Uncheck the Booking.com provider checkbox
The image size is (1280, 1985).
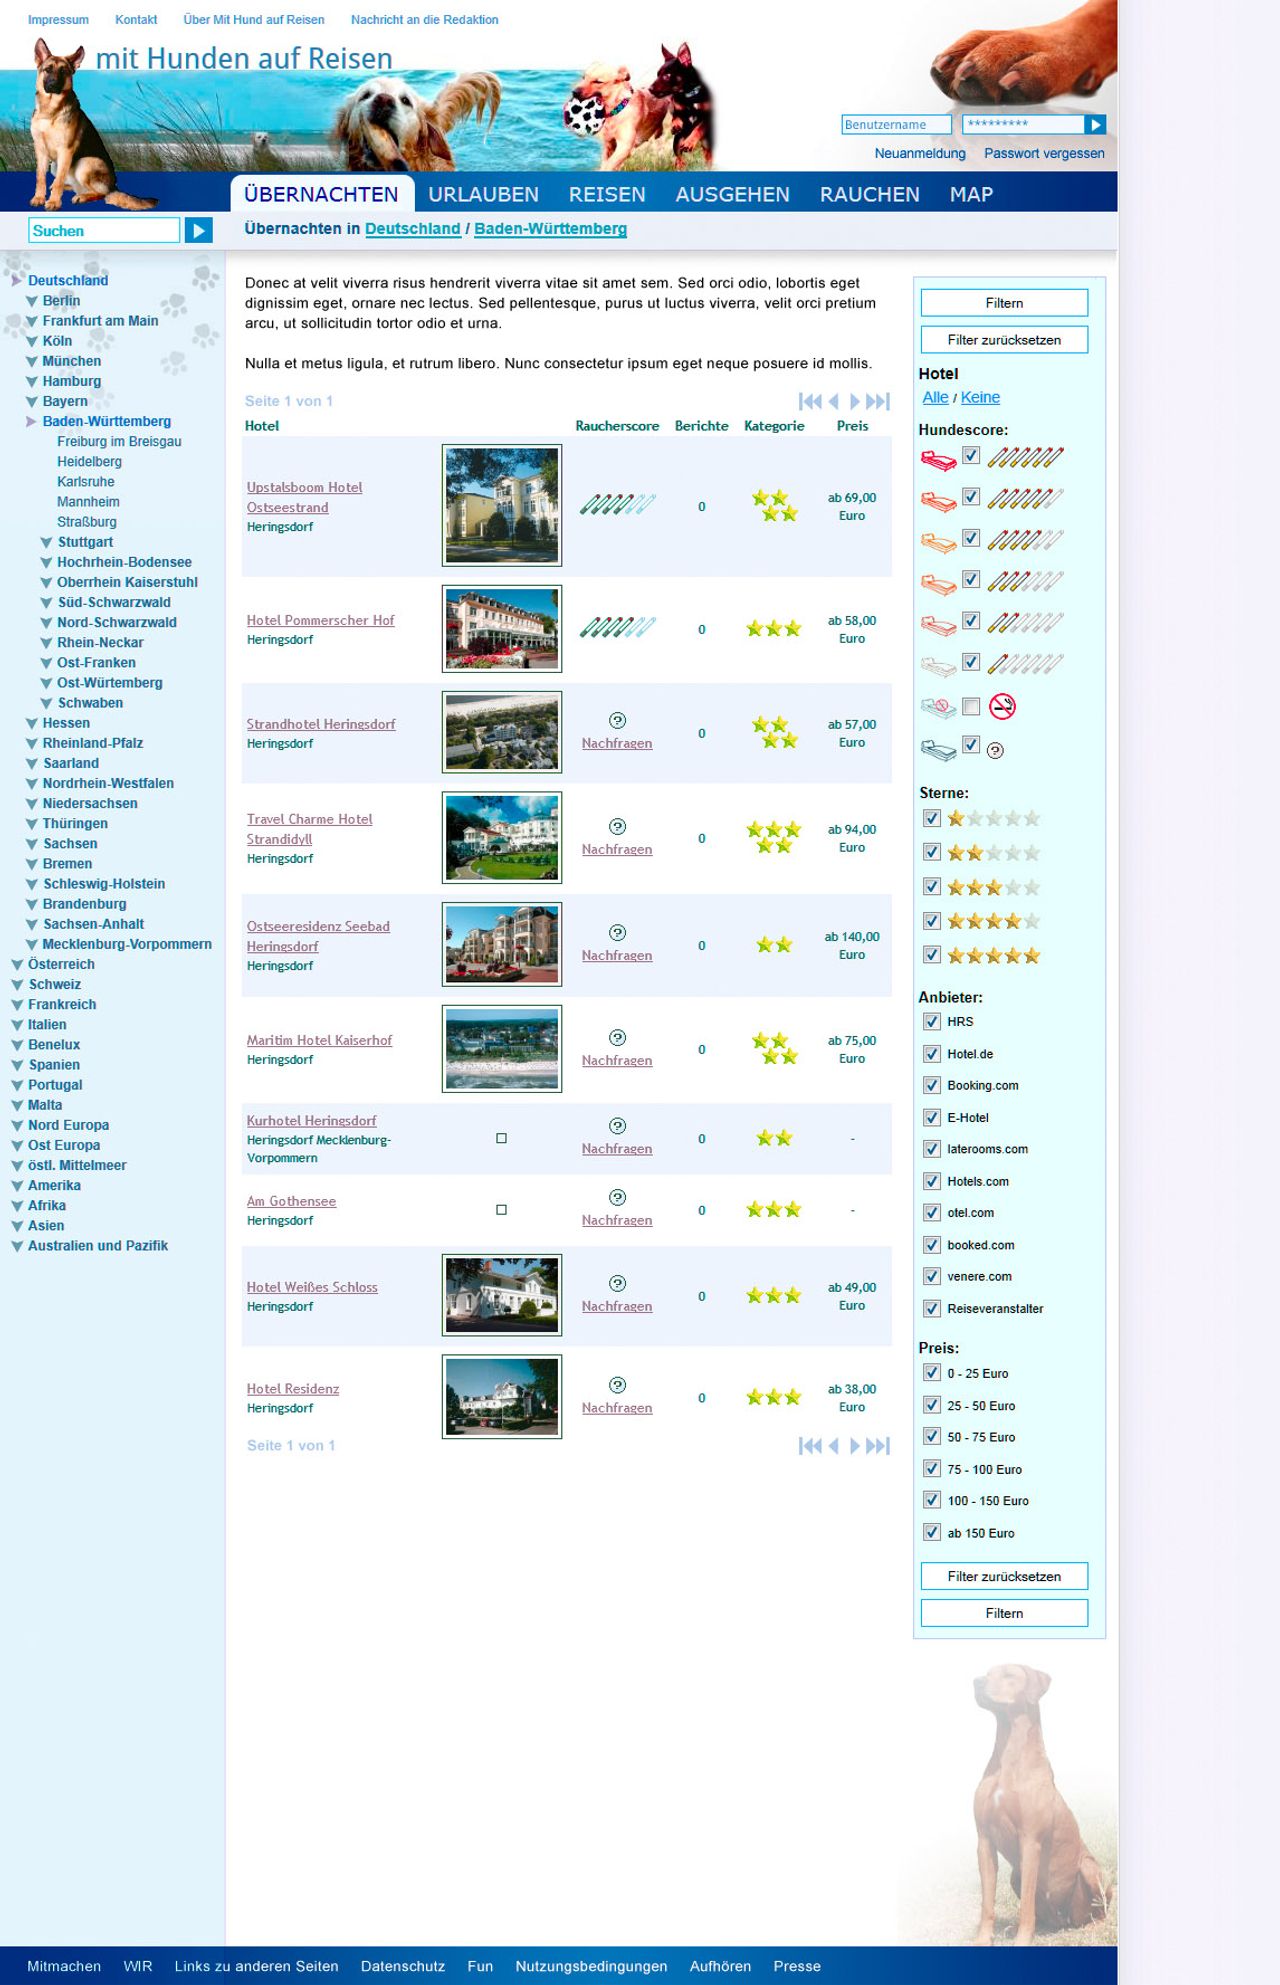pos(932,1086)
